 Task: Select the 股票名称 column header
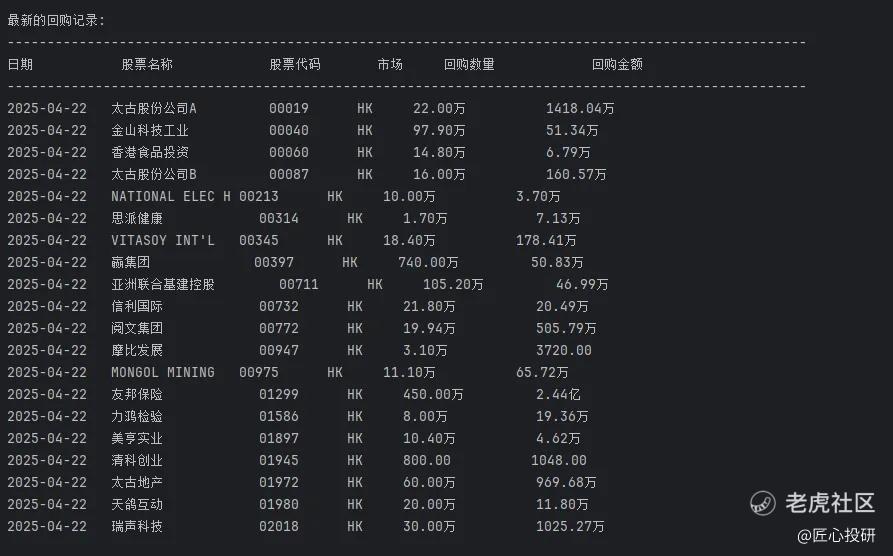point(147,64)
